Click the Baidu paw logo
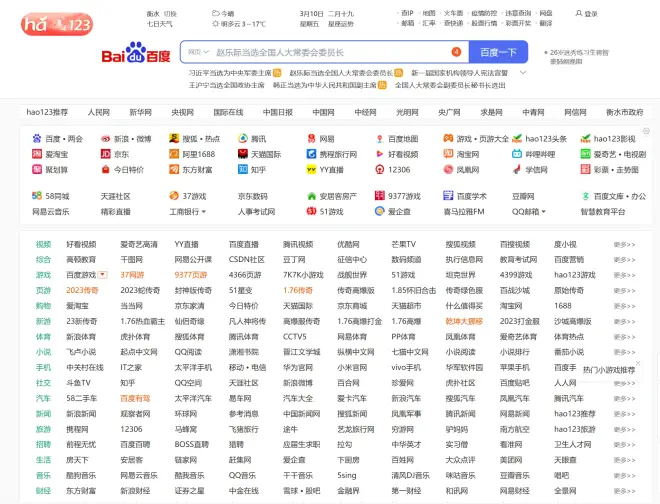Screen dimensions: 660x504 click(136, 52)
